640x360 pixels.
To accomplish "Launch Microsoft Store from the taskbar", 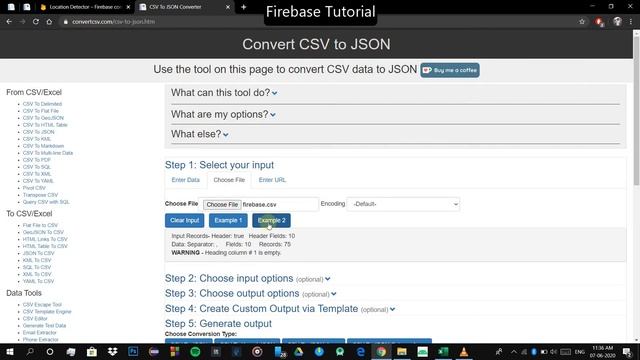I will coord(92,351).
